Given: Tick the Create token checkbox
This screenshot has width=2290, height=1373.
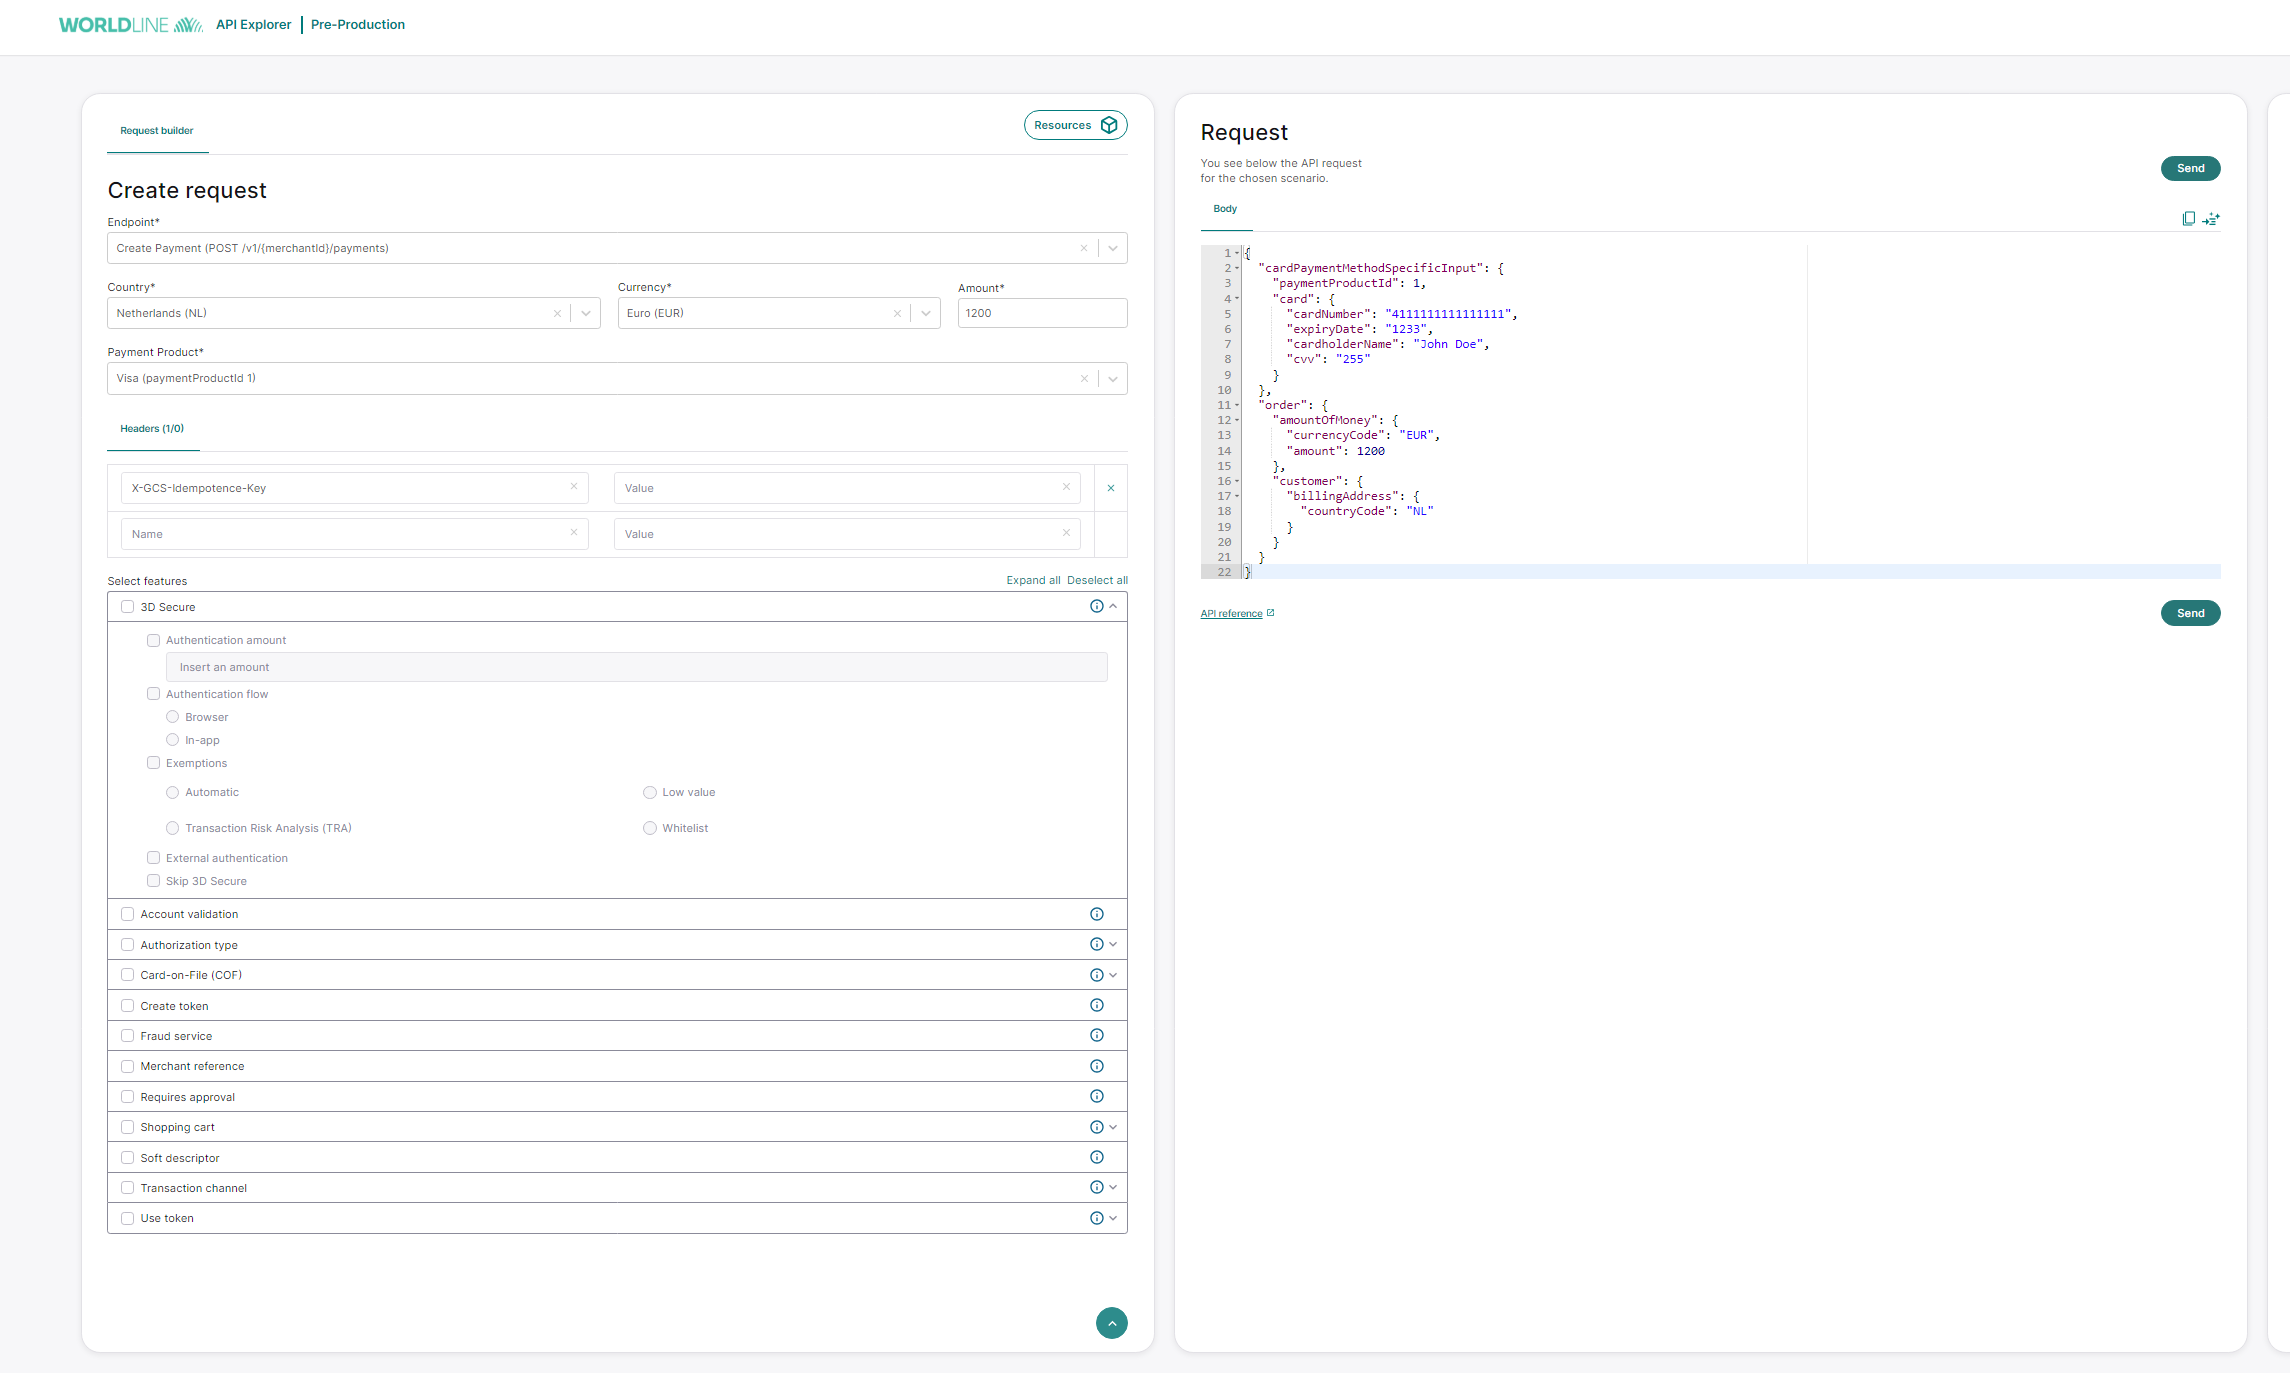Looking at the screenshot, I should pos(127,1006).
